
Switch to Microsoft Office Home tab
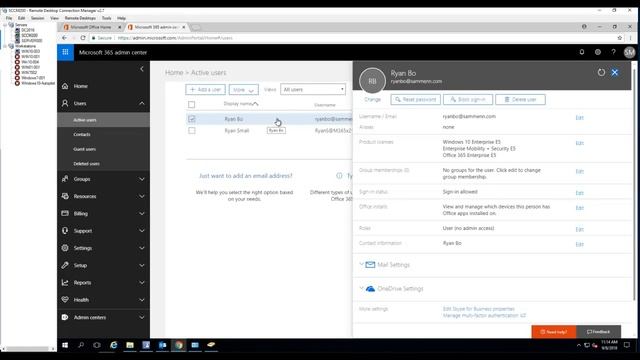(x=92, y=27)
